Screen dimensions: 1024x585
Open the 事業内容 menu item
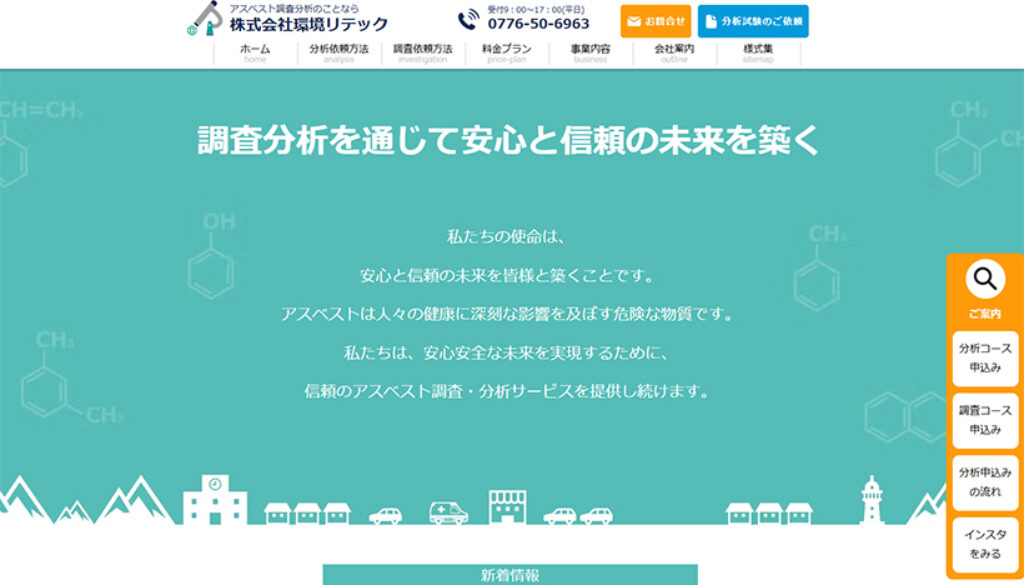[591, 54]
